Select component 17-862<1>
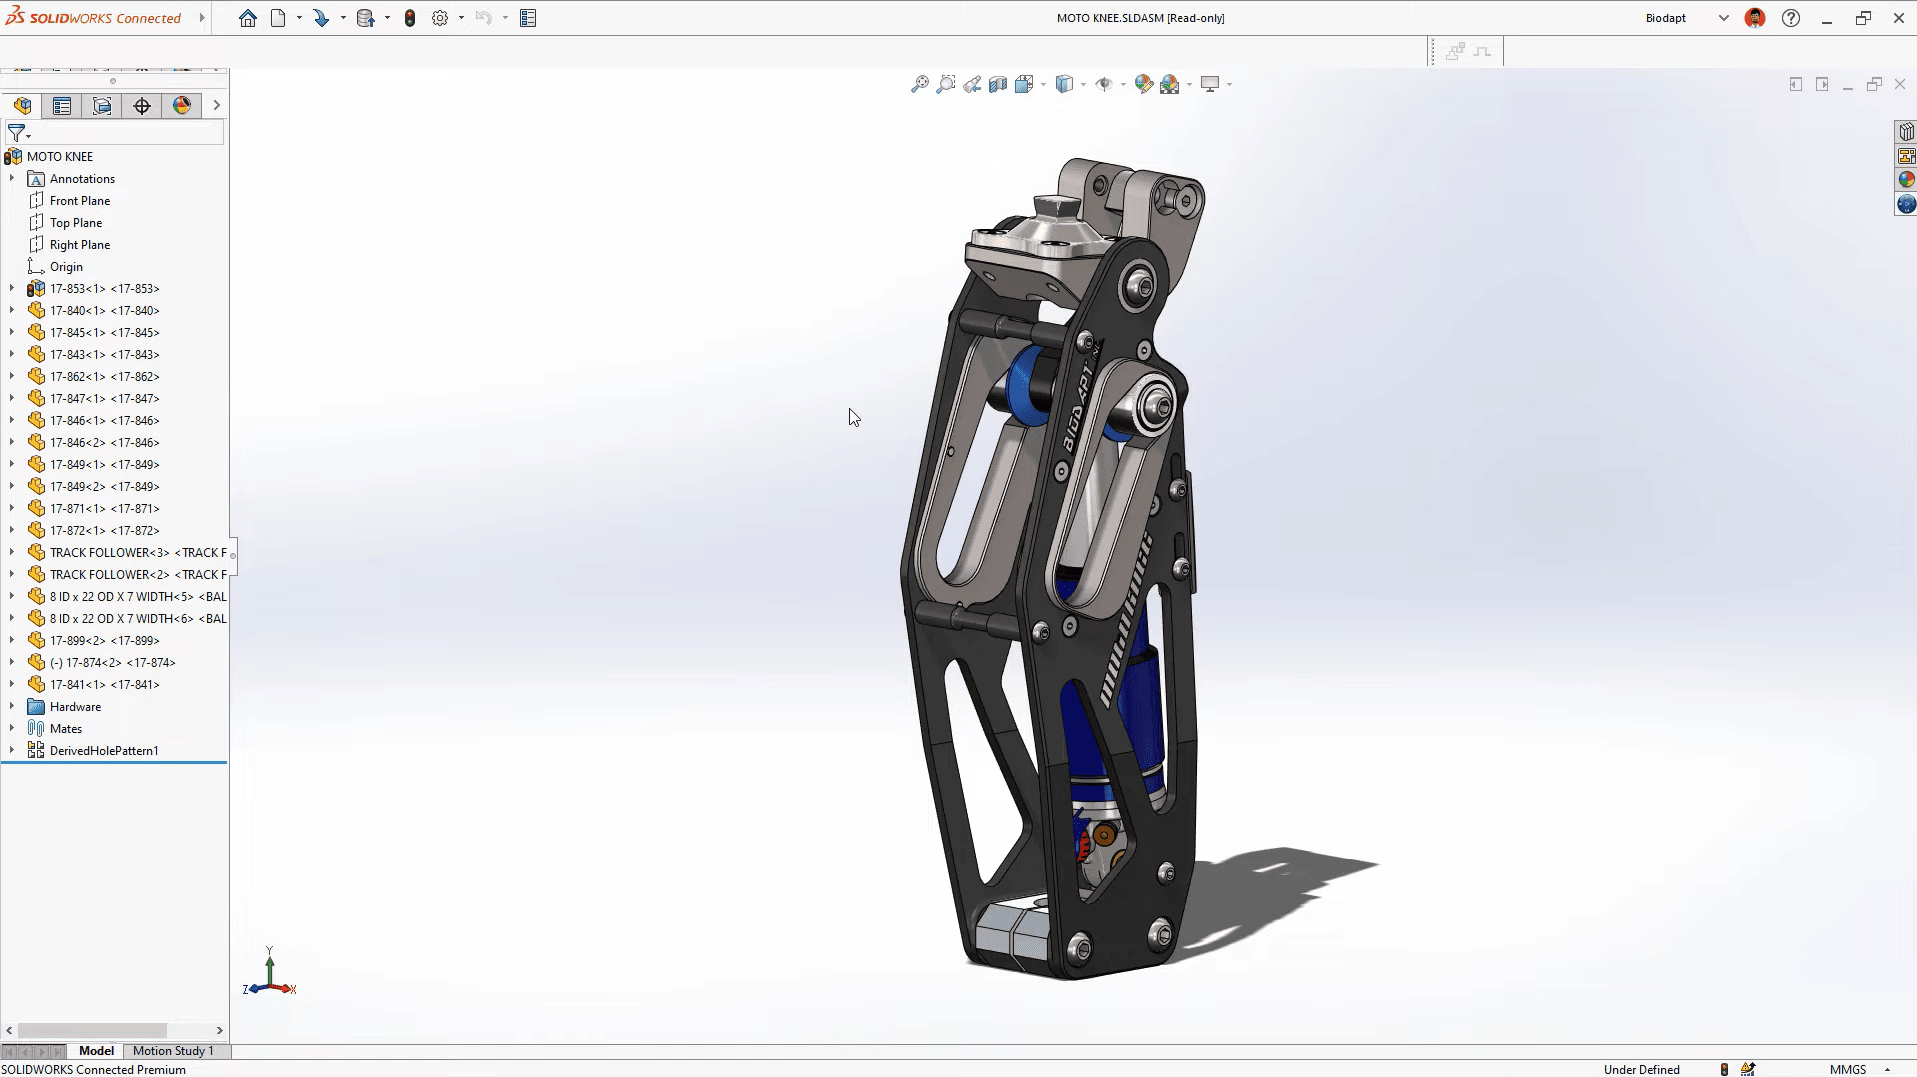 click(x=104, y=377)
